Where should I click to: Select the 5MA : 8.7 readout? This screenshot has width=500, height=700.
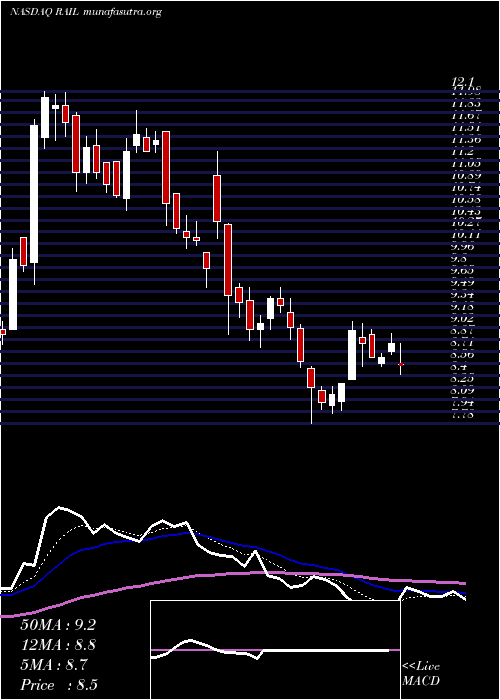pos(53,665)
